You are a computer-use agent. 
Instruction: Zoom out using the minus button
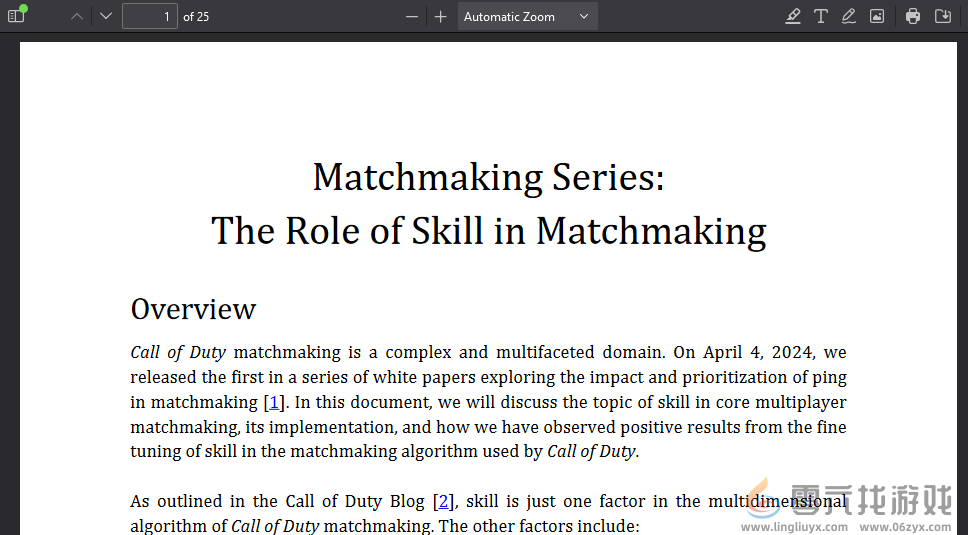click(x=411, y=16)
